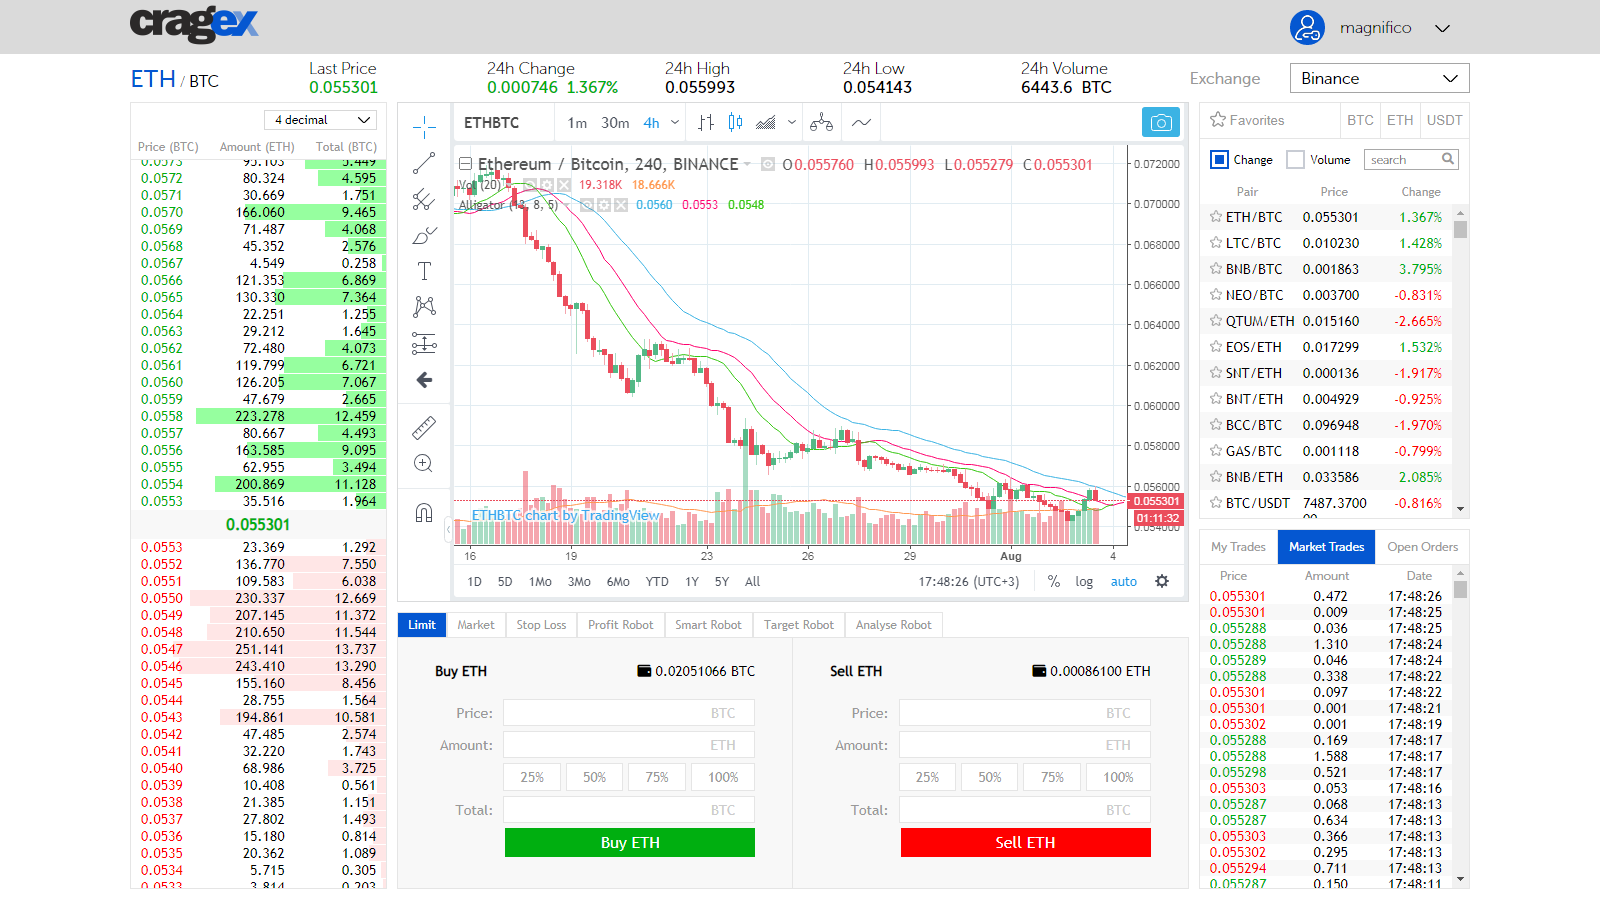
Task: Click the red Sell ETH button
Action: tap(1026, 843)
